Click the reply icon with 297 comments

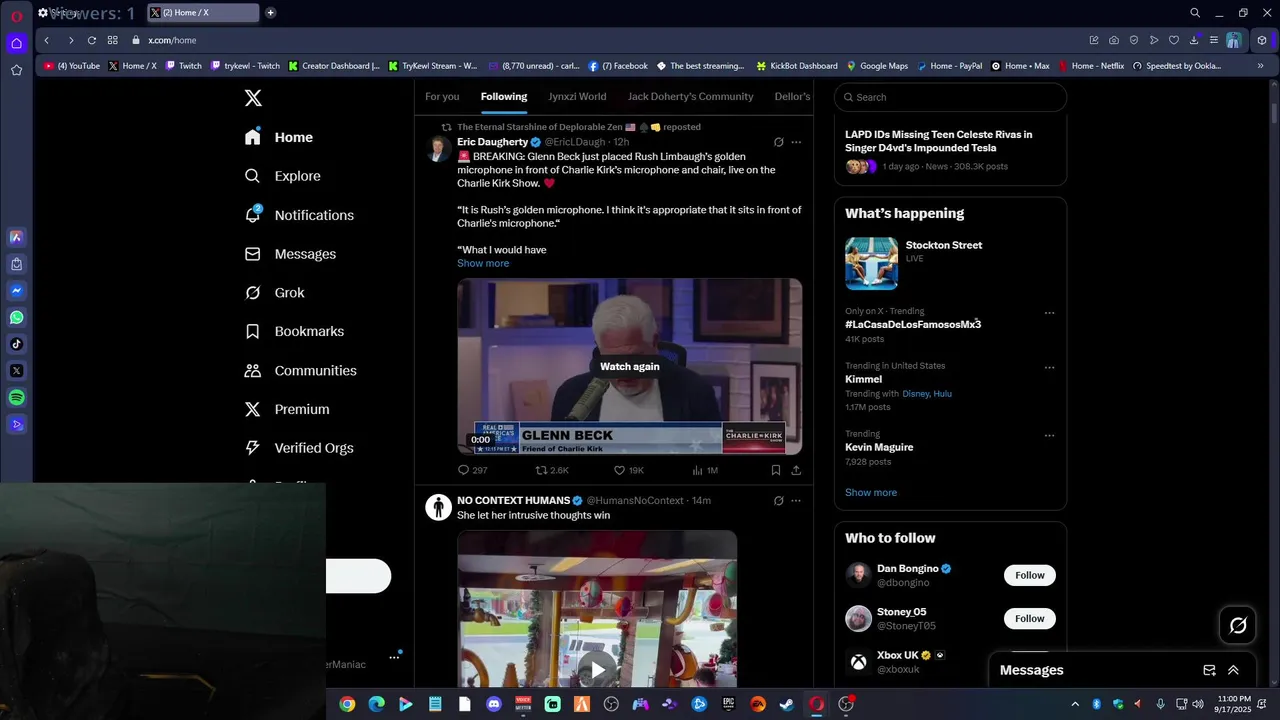coord(463,470)
